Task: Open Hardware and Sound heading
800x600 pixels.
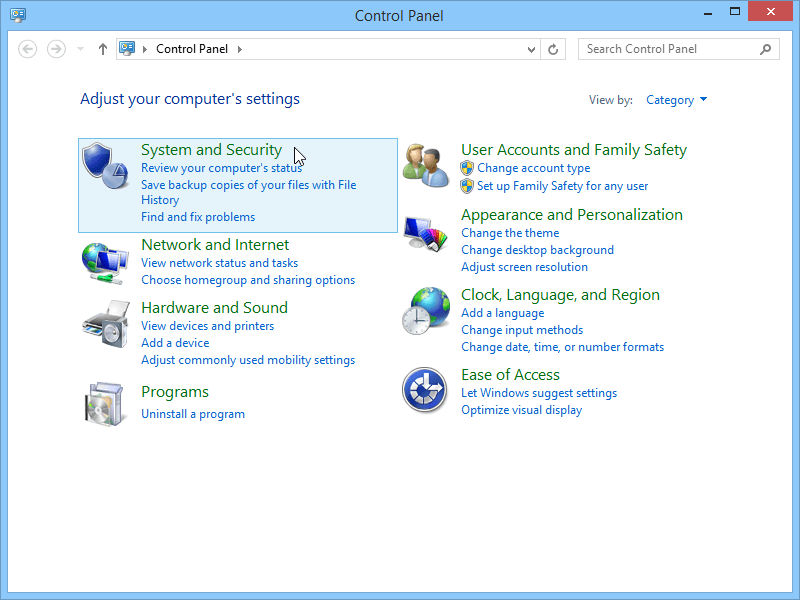Action: tap(214, 308)
